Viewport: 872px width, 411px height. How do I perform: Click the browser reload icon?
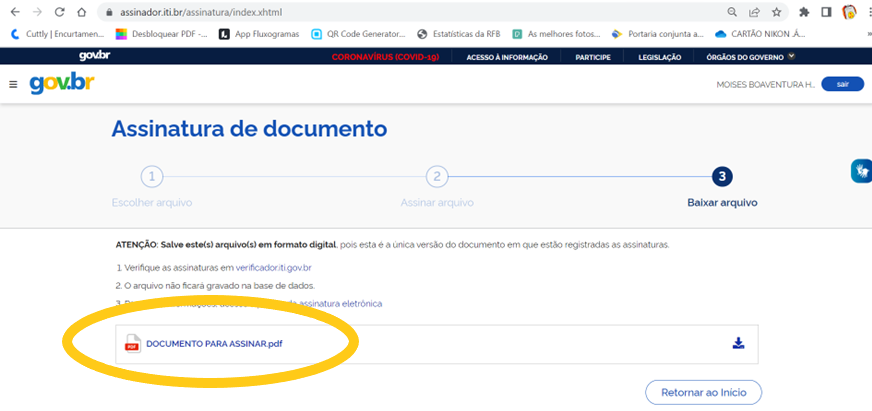(60, 12)
